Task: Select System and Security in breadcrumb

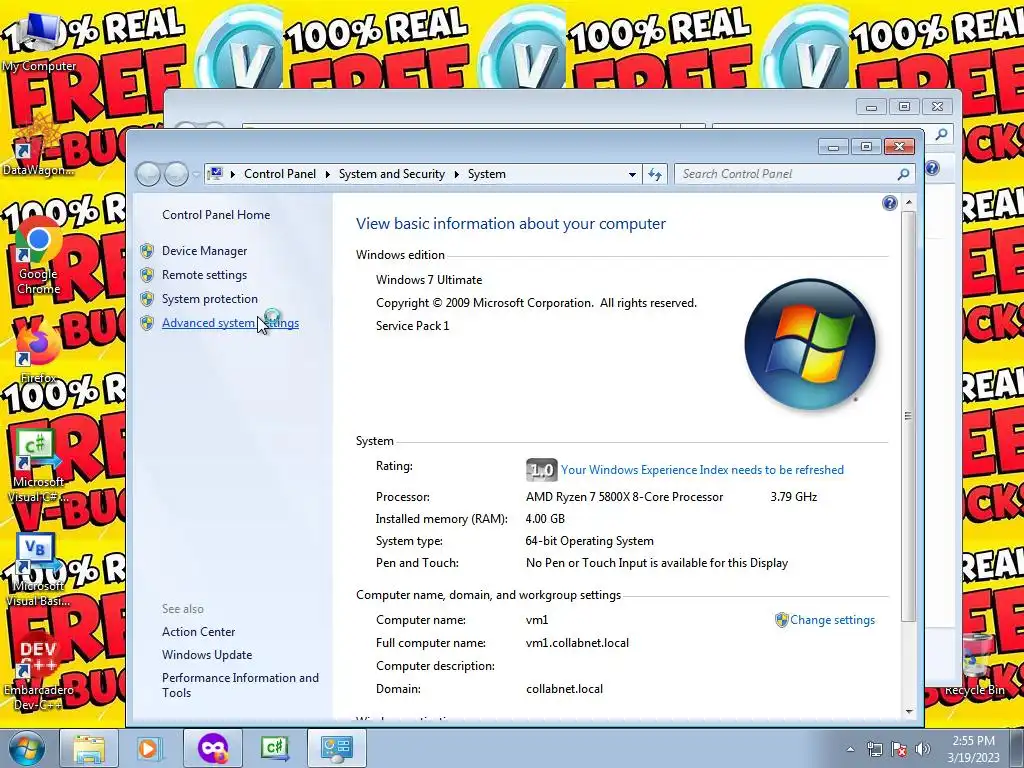Action: 391,174
